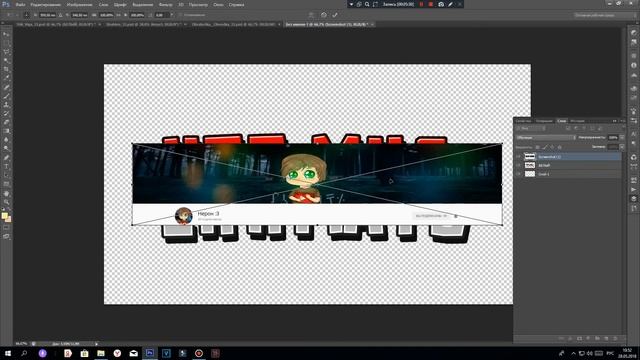Select the Move tool

click(6, 34)
